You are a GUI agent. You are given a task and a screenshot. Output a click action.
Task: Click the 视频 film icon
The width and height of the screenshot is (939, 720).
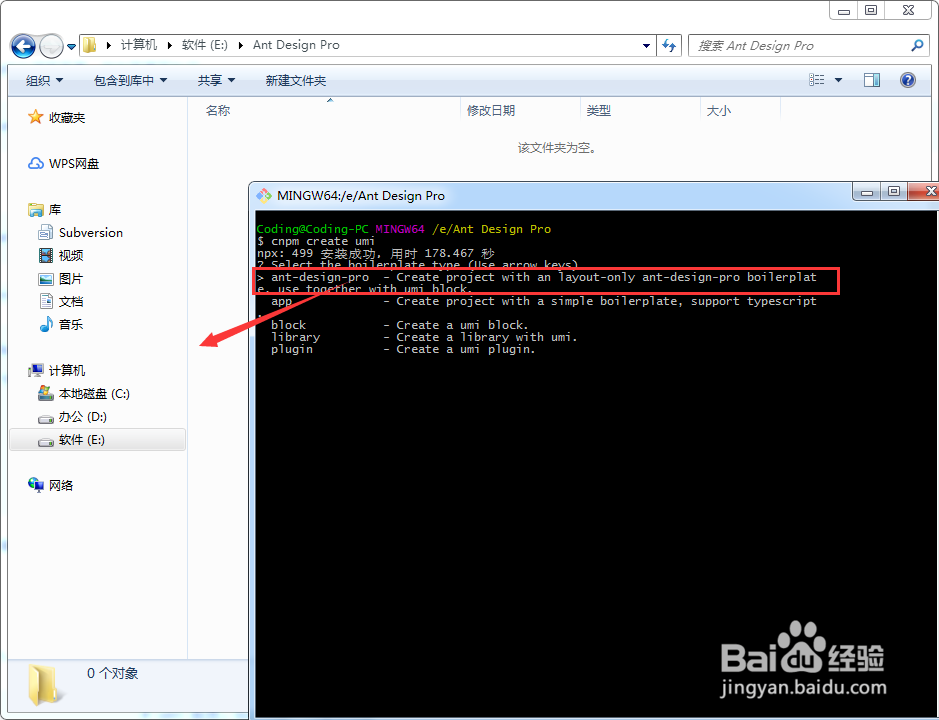[46, 255]
